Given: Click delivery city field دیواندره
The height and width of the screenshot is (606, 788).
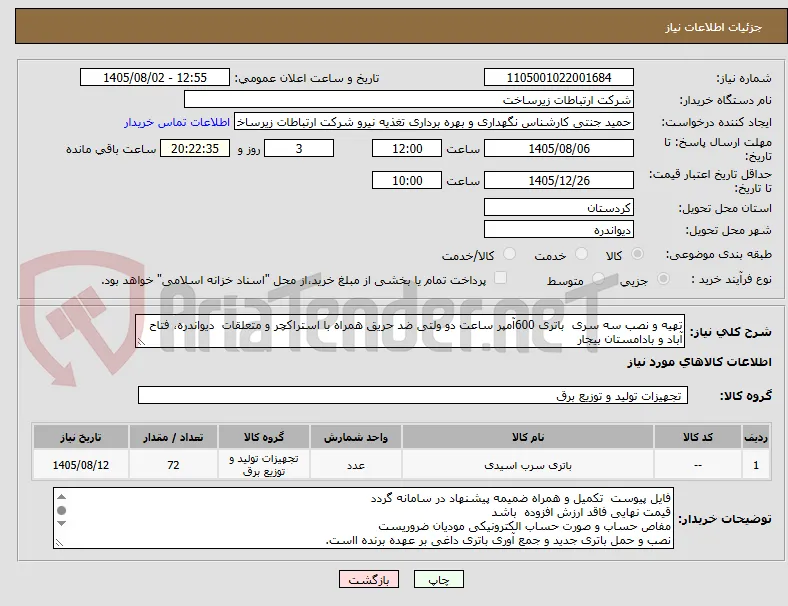Looking at the screenshot, I should pos(559,230).
